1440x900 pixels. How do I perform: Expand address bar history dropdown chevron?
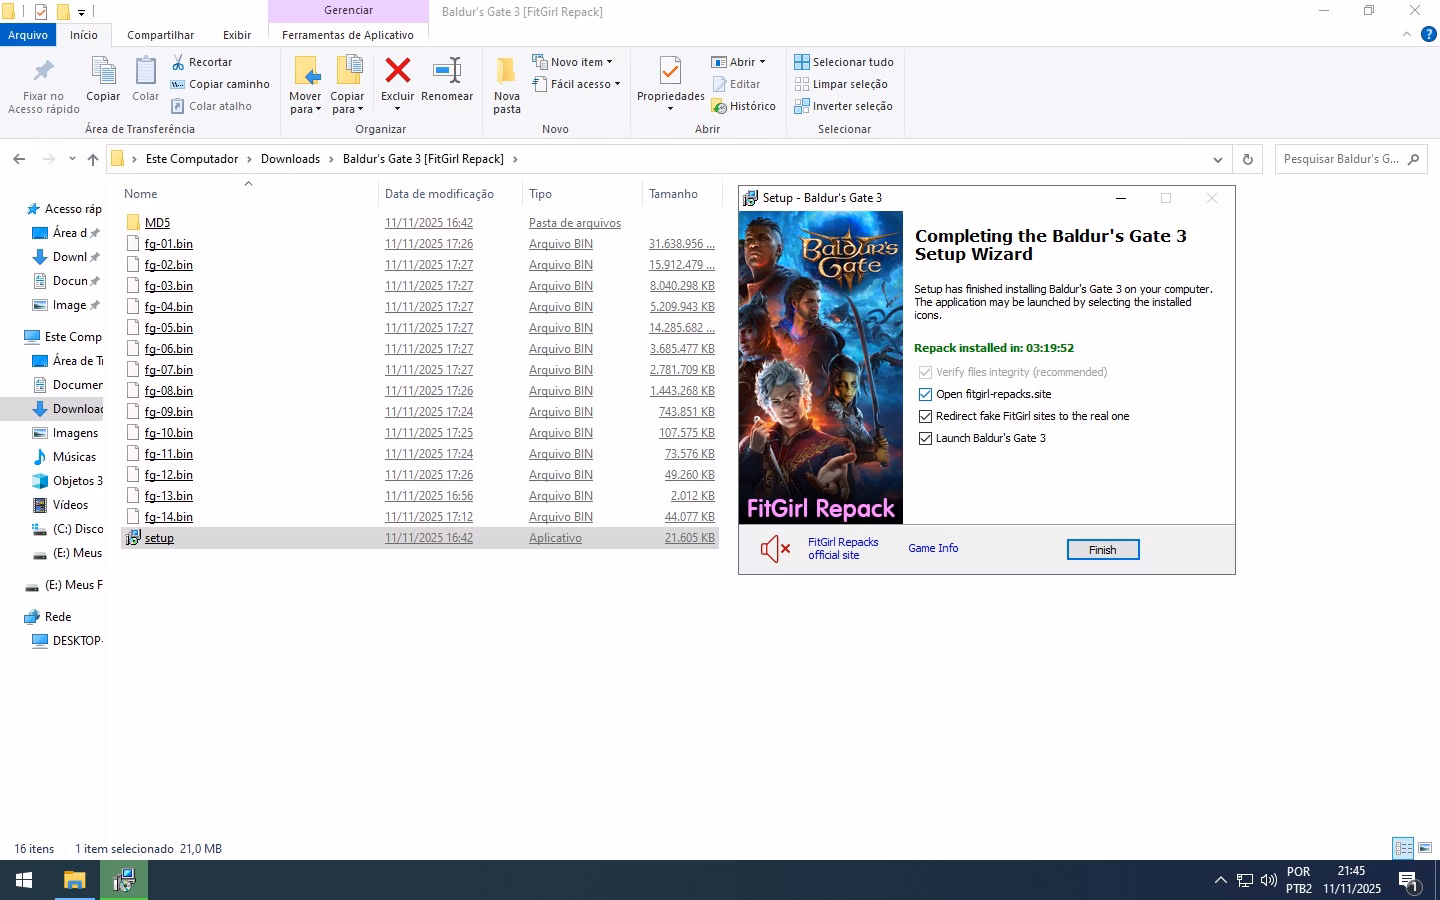click(1217, 159)
